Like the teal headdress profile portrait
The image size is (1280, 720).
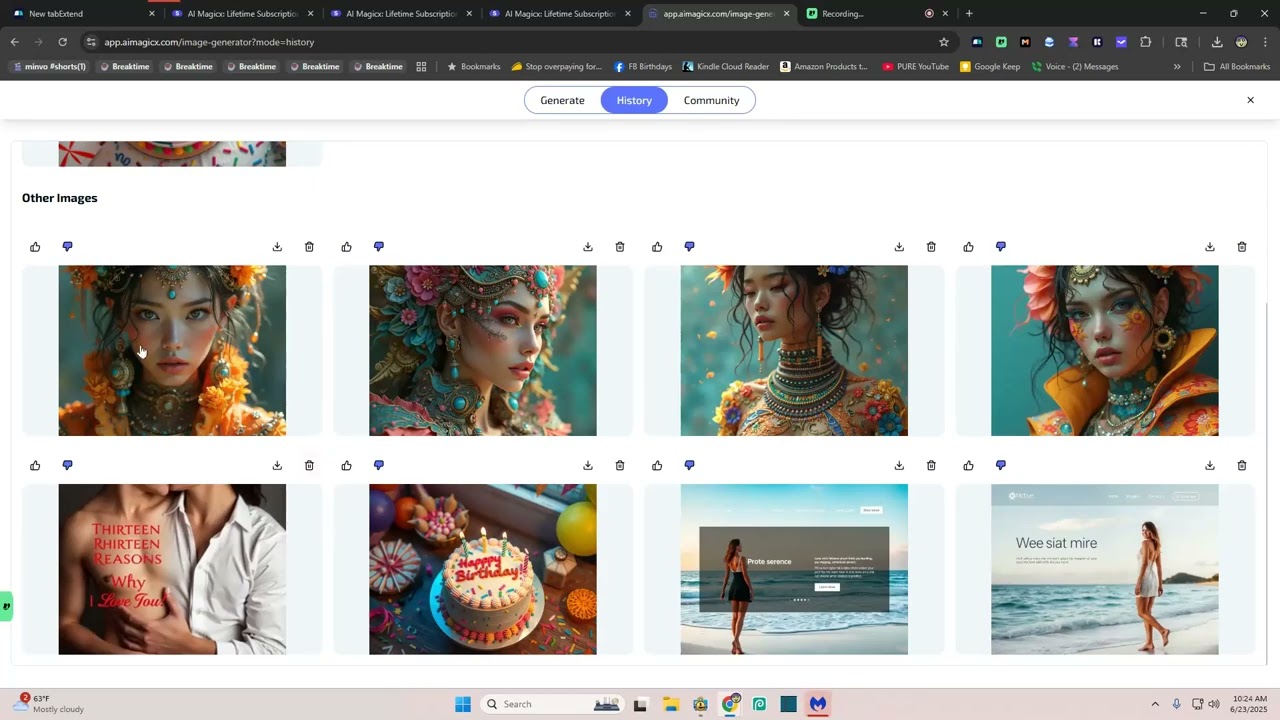346,247
